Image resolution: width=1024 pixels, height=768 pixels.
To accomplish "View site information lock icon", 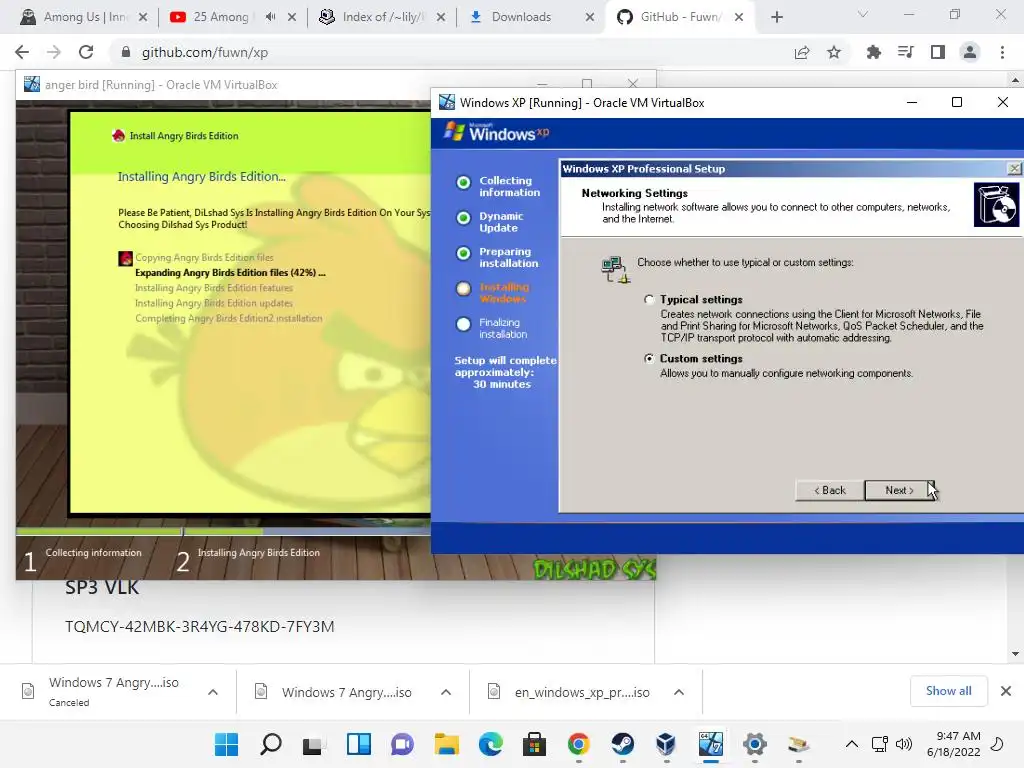I will coord(126,52).
